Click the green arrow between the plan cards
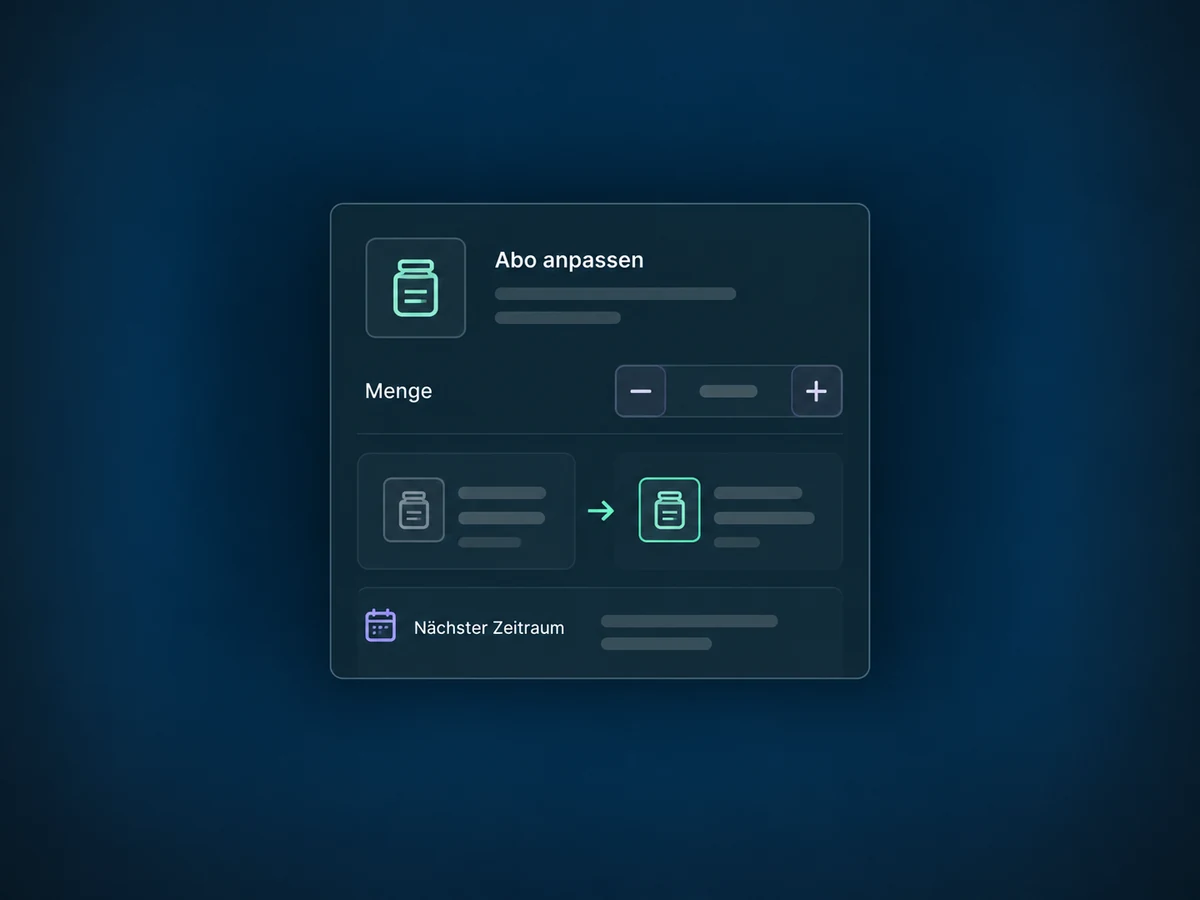 [x=601, y=511]
